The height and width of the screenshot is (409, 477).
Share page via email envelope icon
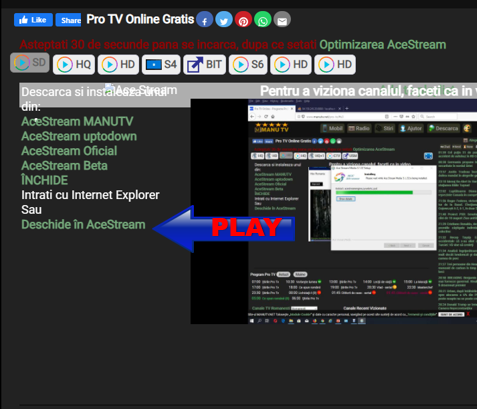282,20
